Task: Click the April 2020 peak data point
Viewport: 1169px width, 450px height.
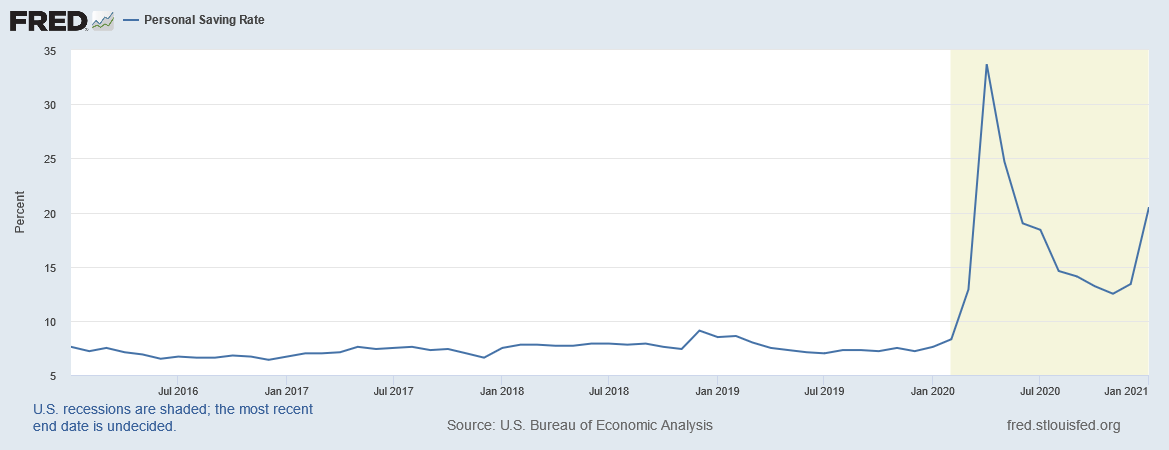Action: click(x=986, y=64)
